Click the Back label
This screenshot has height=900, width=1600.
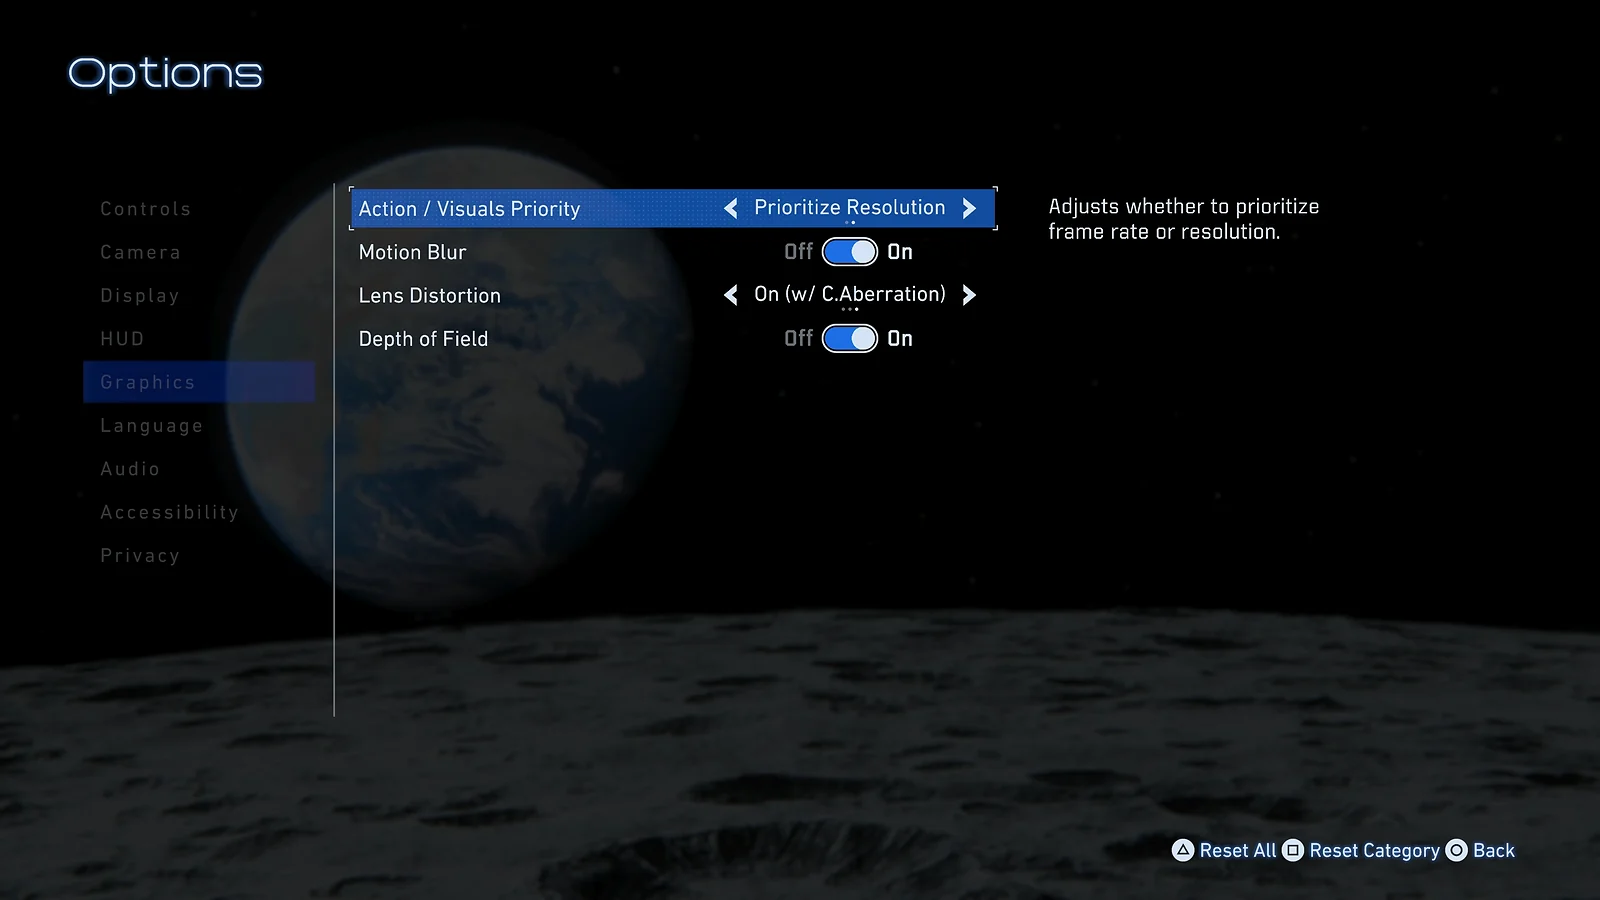click(x=1494, y=850)
